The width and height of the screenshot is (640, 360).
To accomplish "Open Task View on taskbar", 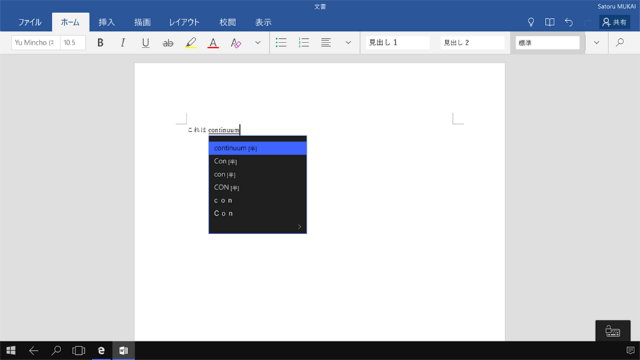I will click(x=78, y=351).
